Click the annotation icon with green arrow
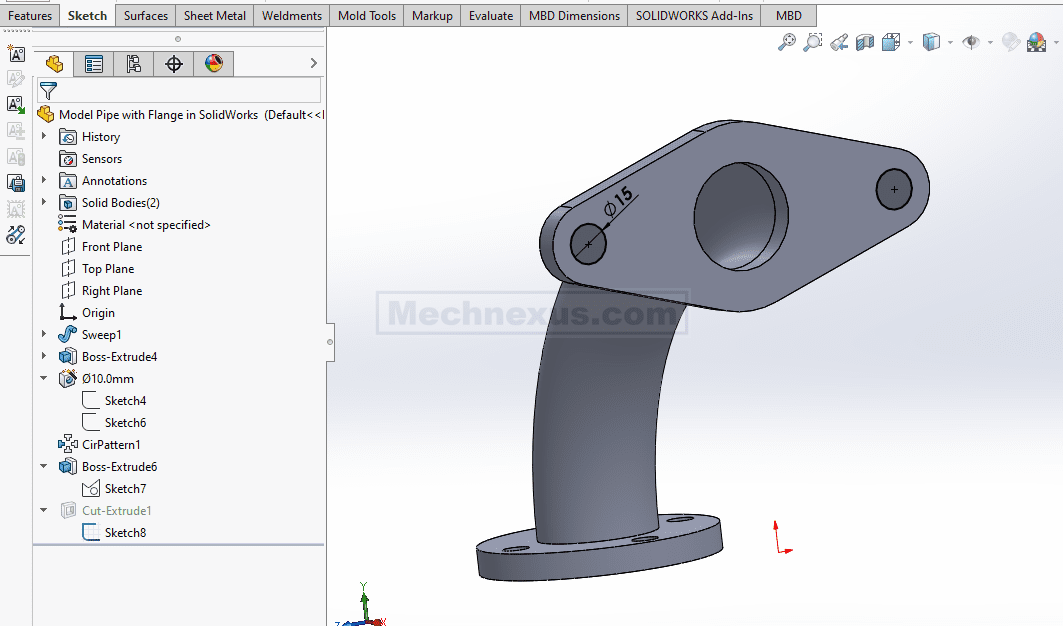This screenshot has height=626, width=1063. tap(16, 105)
